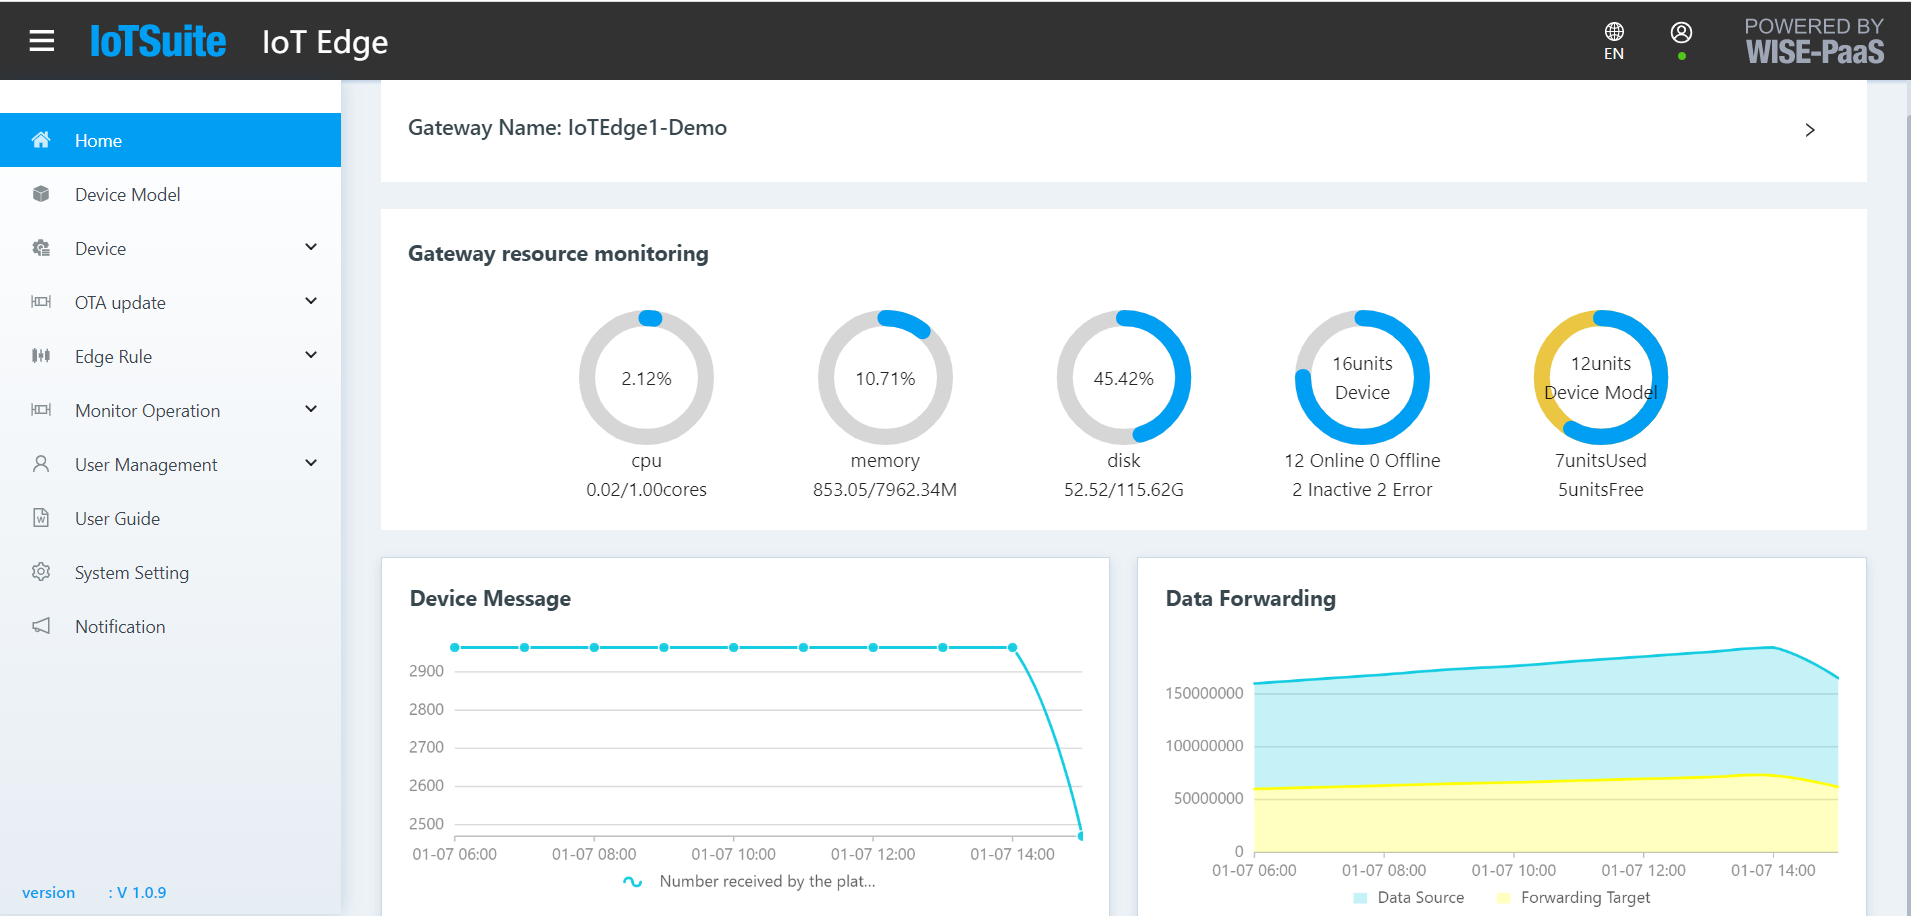Select the Monitor Operation icon
Viewport: 1911px width, 916px height.
tap(40, 410)
